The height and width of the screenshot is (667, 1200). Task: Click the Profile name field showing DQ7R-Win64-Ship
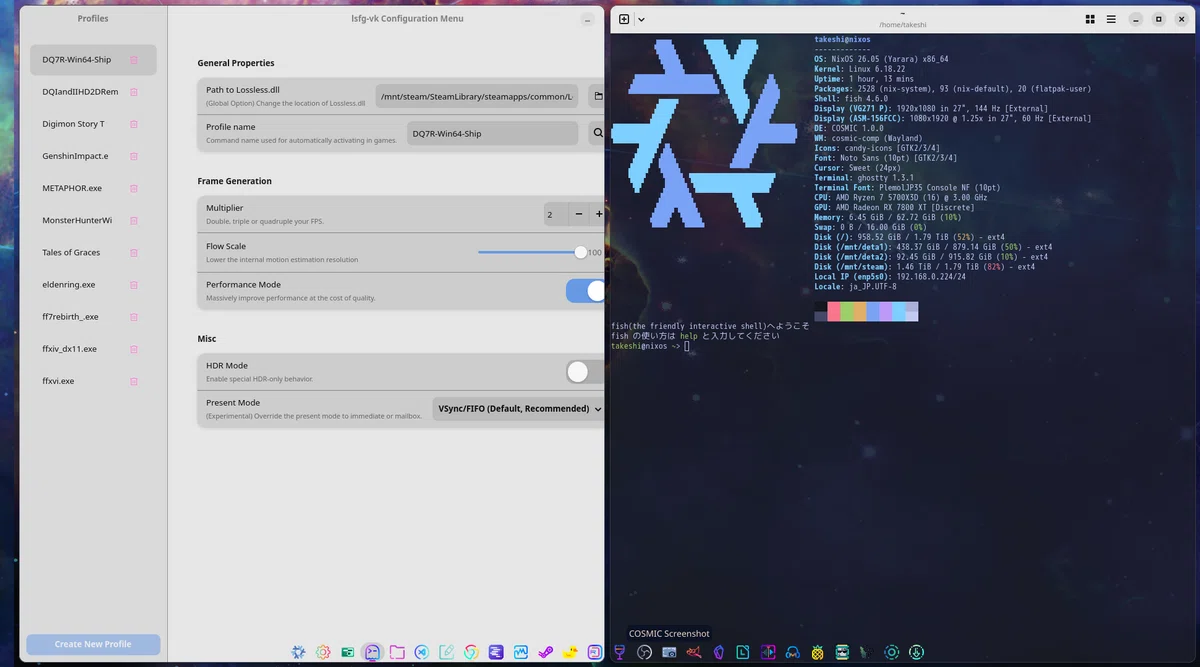point(493,133)
